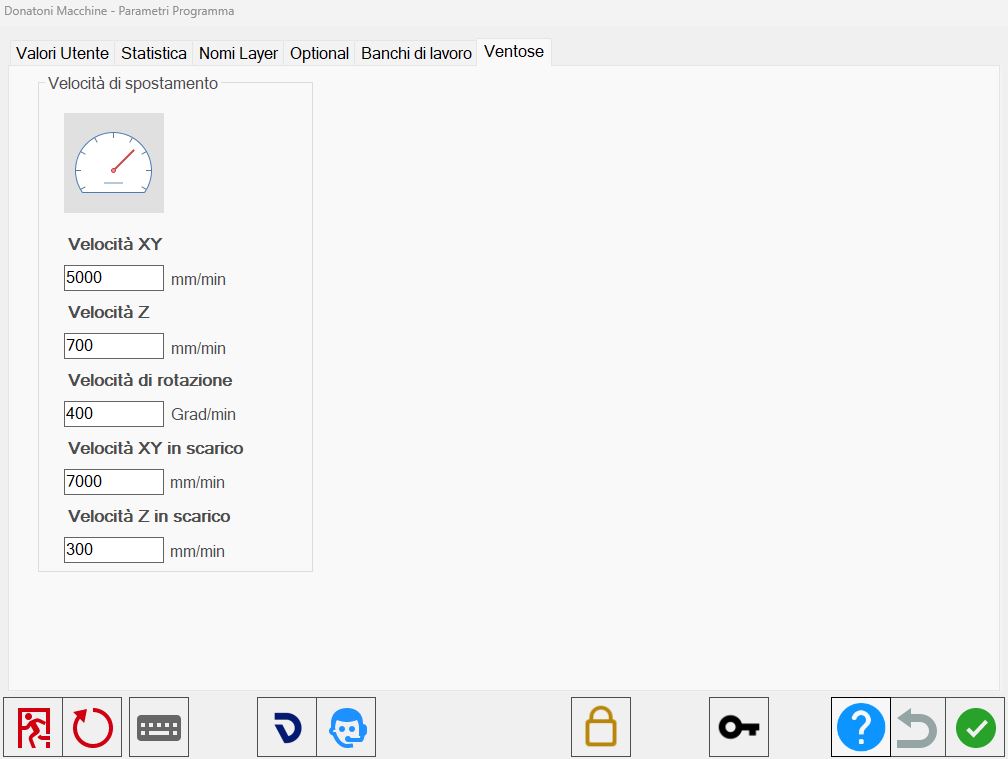
Task: Click the red exit door icon
Action: coord(33,727)
